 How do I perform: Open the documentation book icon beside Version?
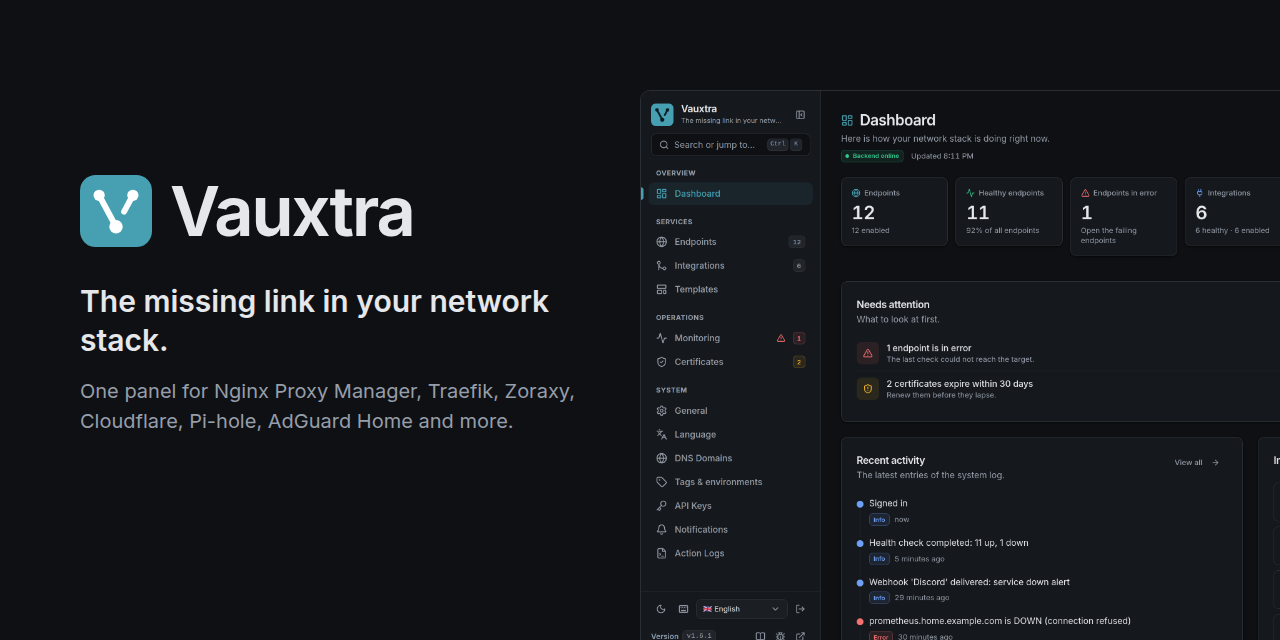[760, 636]
